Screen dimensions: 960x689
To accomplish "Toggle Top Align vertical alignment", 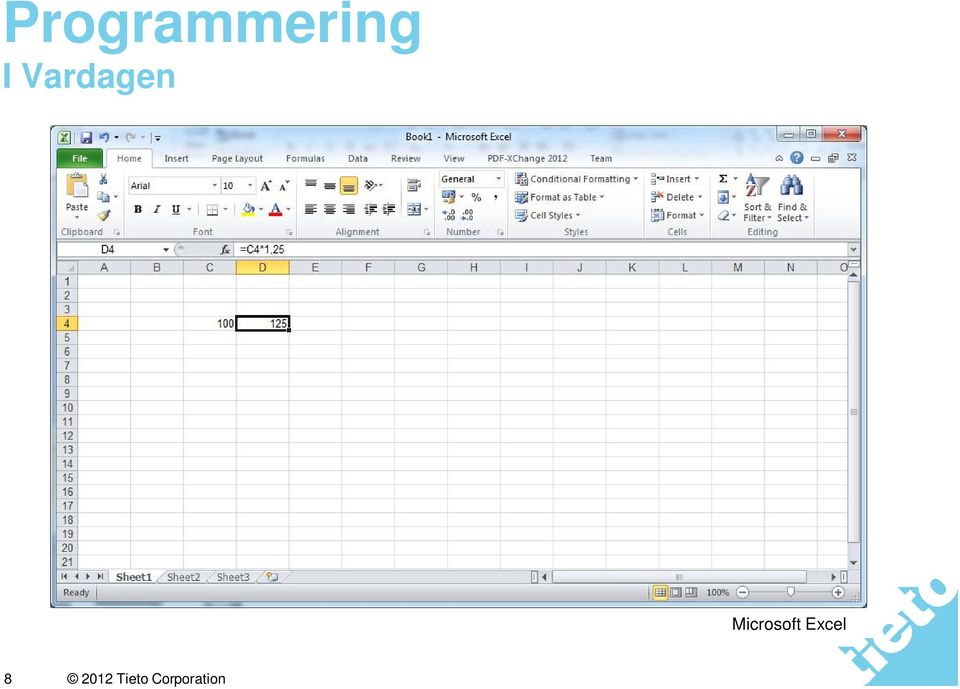I will (310, 185).
